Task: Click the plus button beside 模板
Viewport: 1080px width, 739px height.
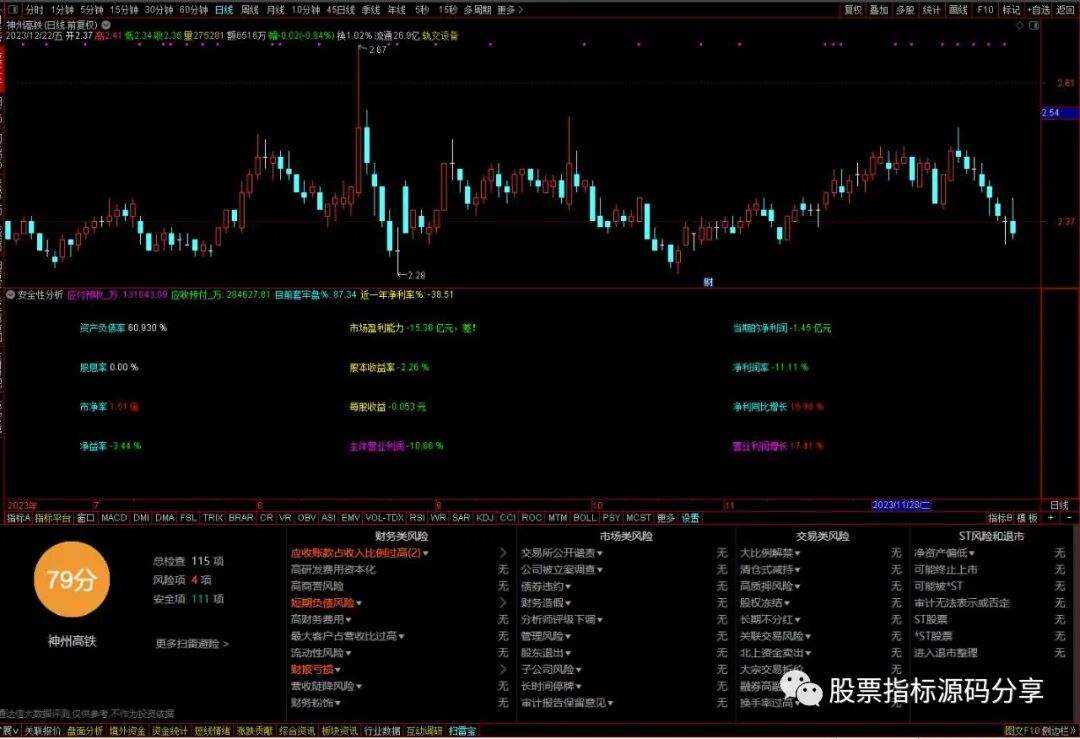Action: tap(1051, 517)
